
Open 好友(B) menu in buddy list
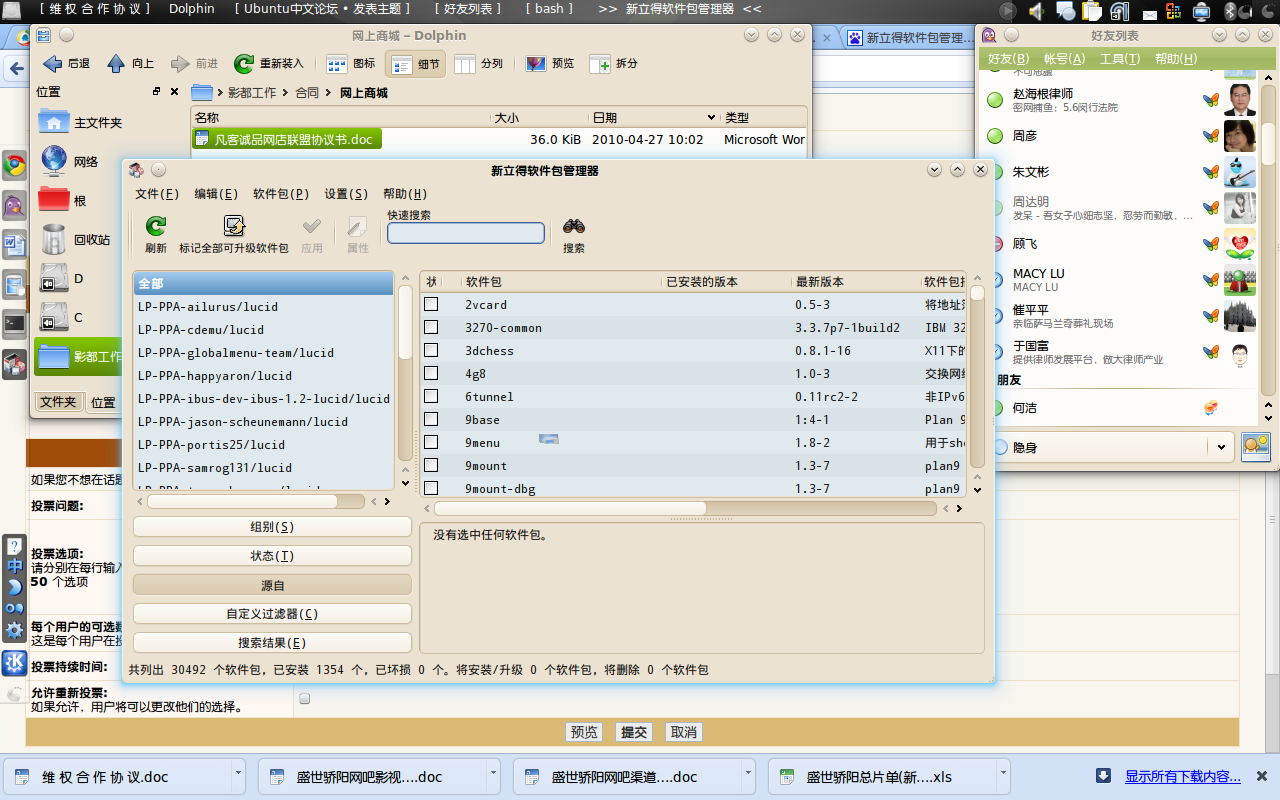click(1008, 59)
